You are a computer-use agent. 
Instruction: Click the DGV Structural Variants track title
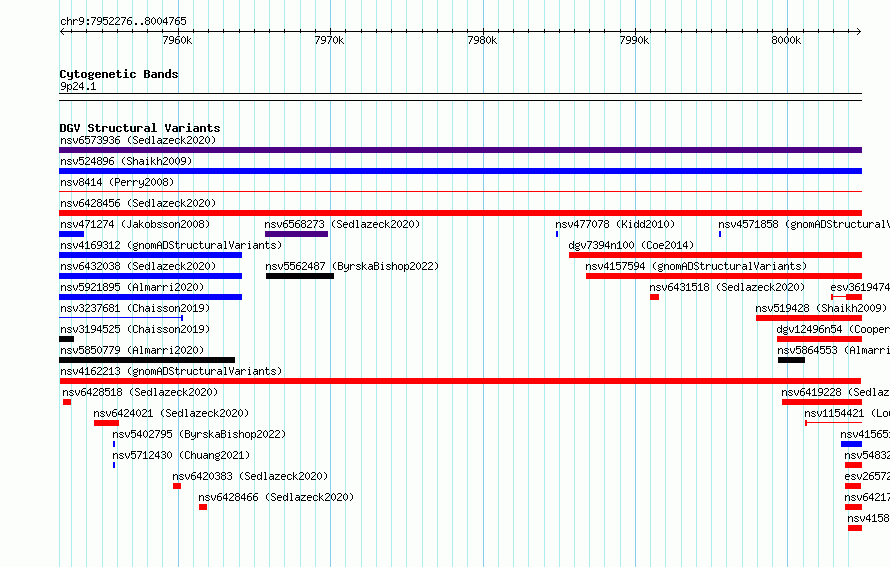point(140,128)
